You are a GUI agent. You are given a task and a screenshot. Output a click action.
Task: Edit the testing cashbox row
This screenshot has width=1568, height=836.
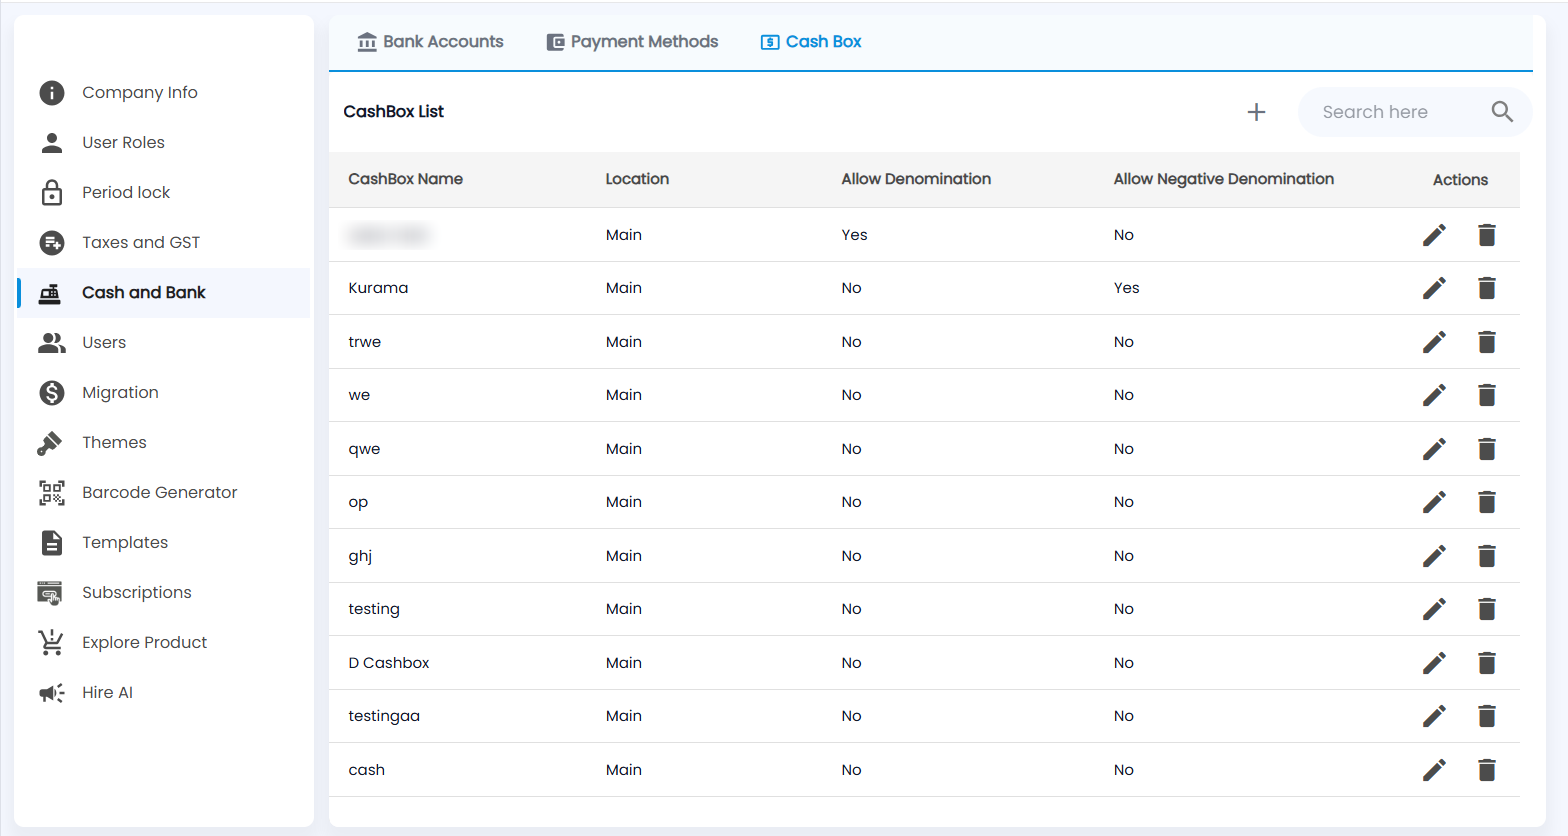(x=1434, y=609)
